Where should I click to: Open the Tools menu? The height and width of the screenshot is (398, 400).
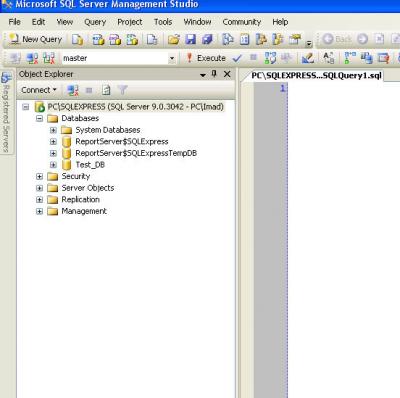coord(163,22)
